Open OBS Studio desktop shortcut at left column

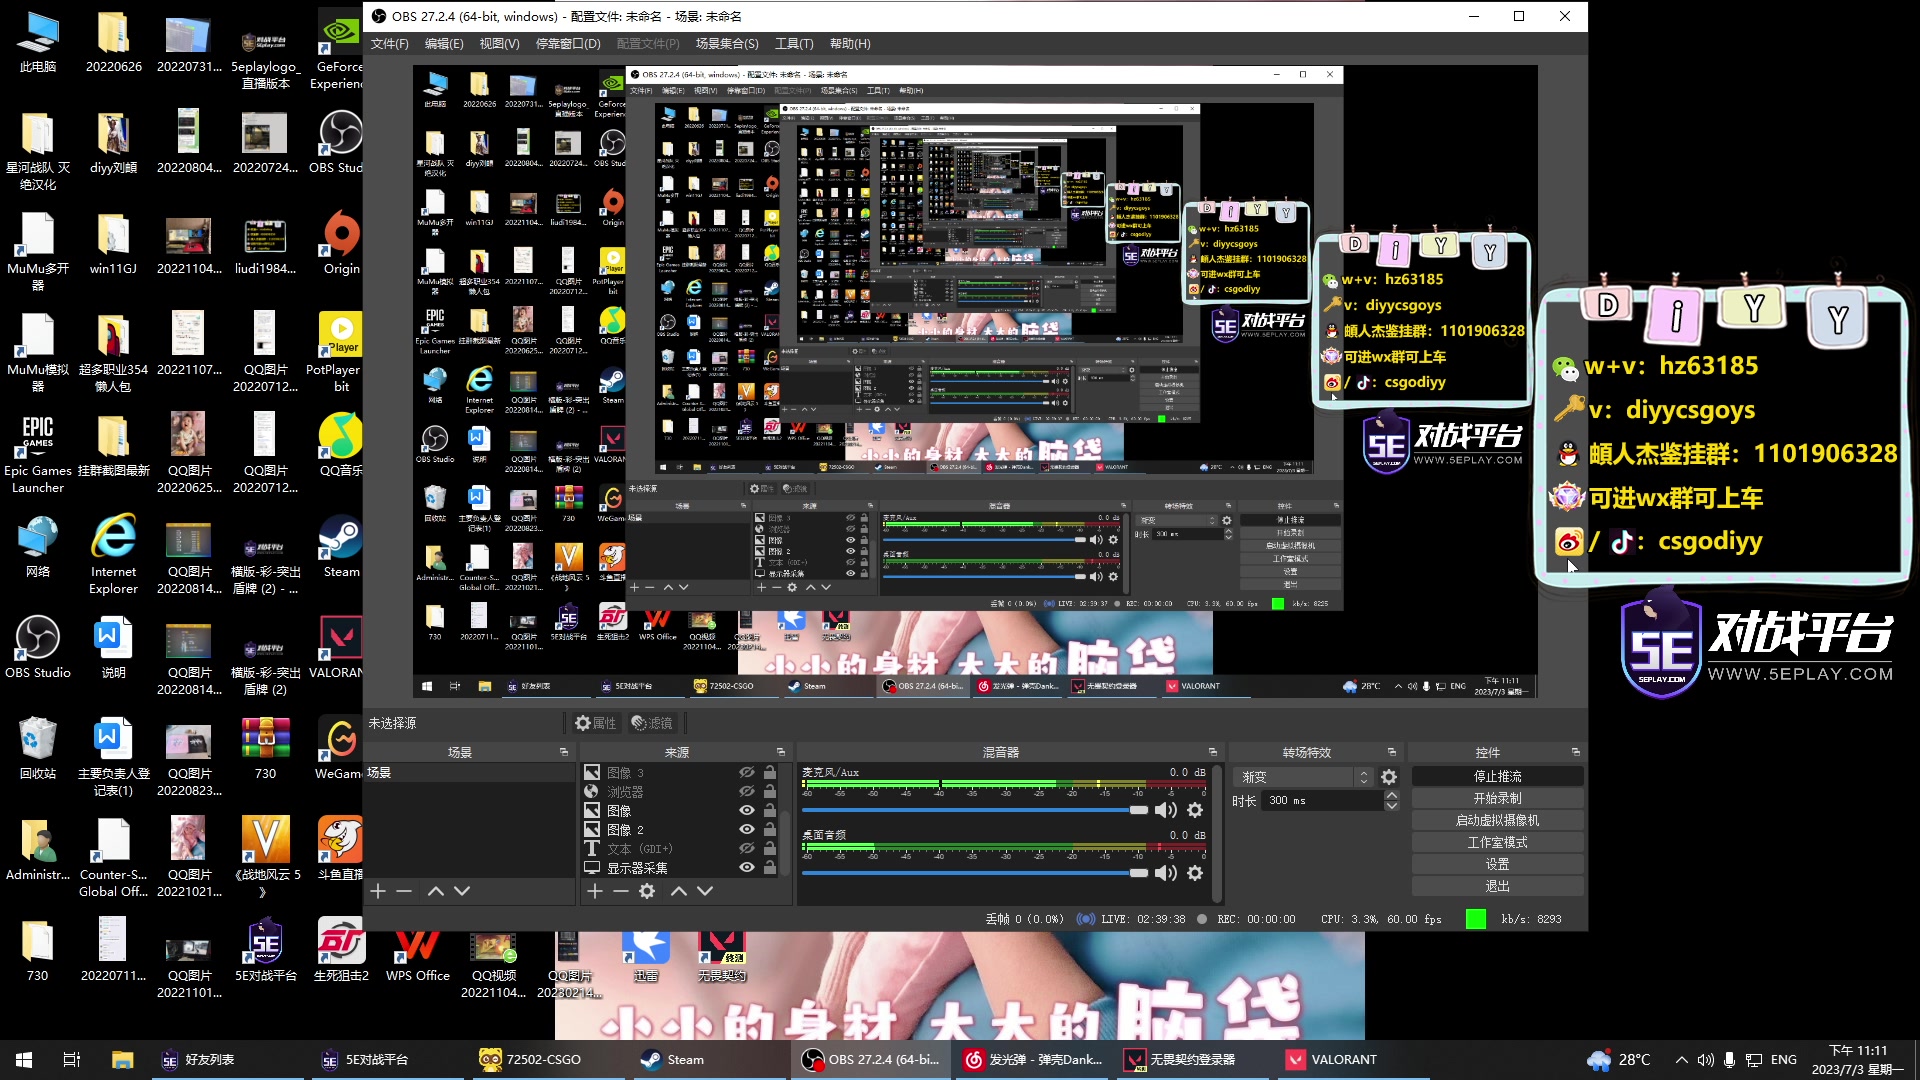(38, 647)
